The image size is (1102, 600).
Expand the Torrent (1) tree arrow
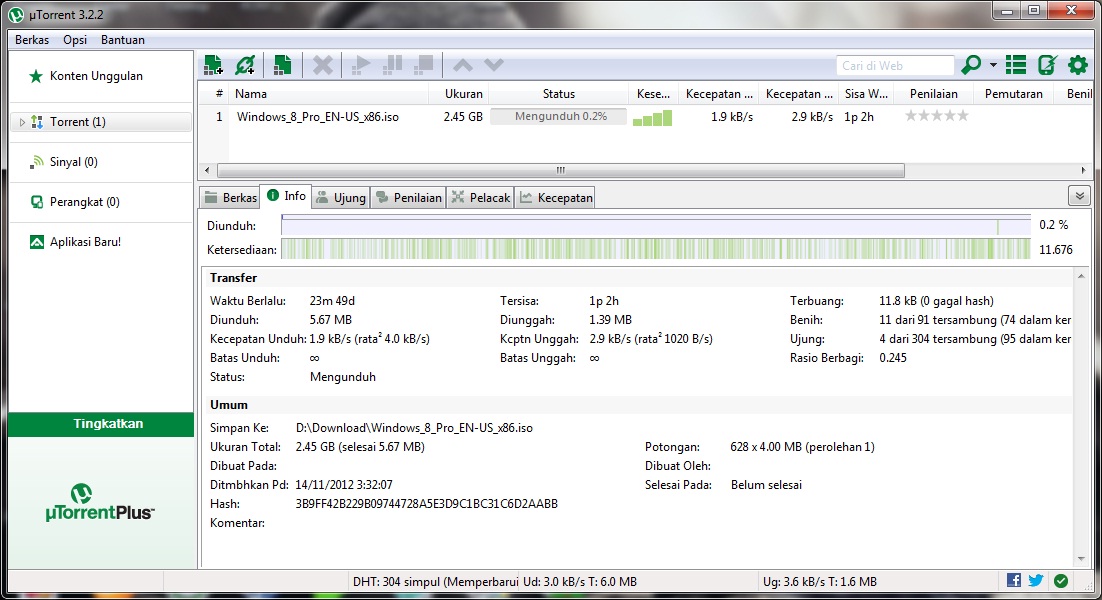[22, 122]
